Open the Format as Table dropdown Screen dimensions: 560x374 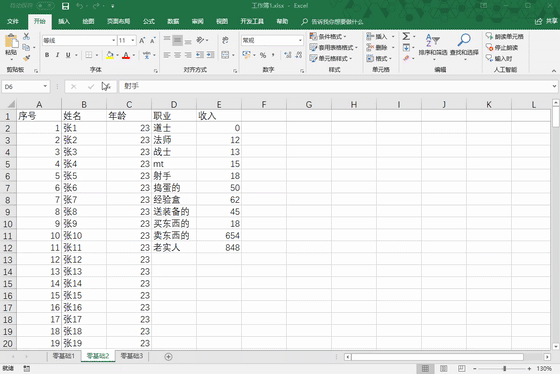334,47
